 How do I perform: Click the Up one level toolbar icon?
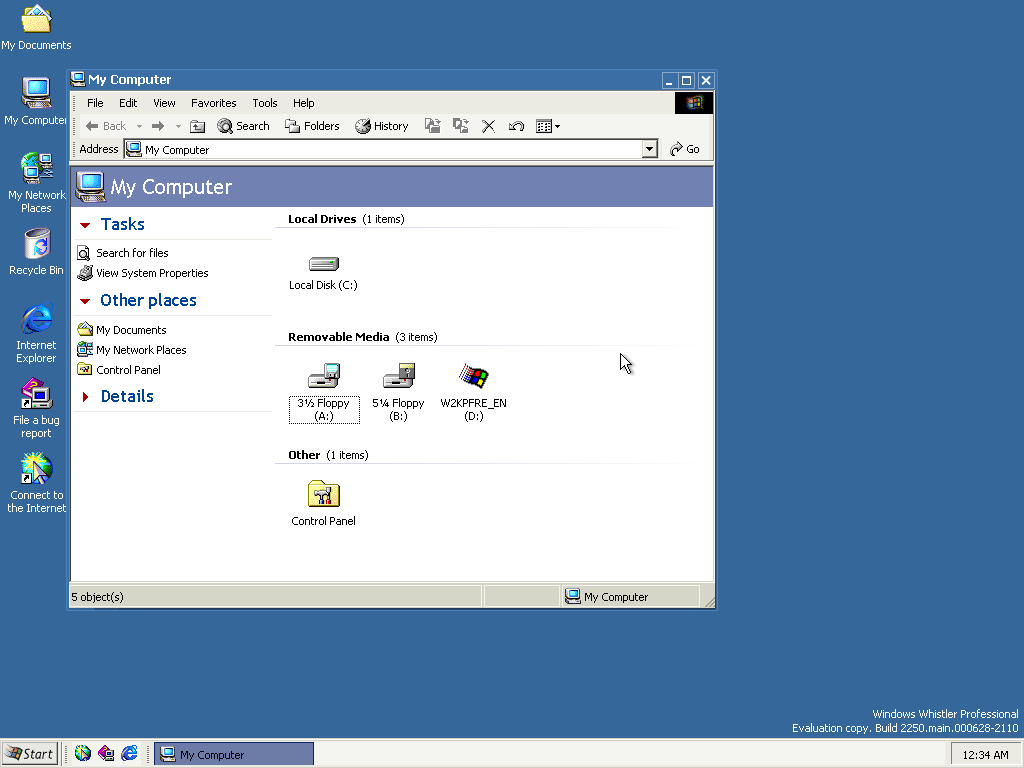pyautogui.click(x=198, y=126)
